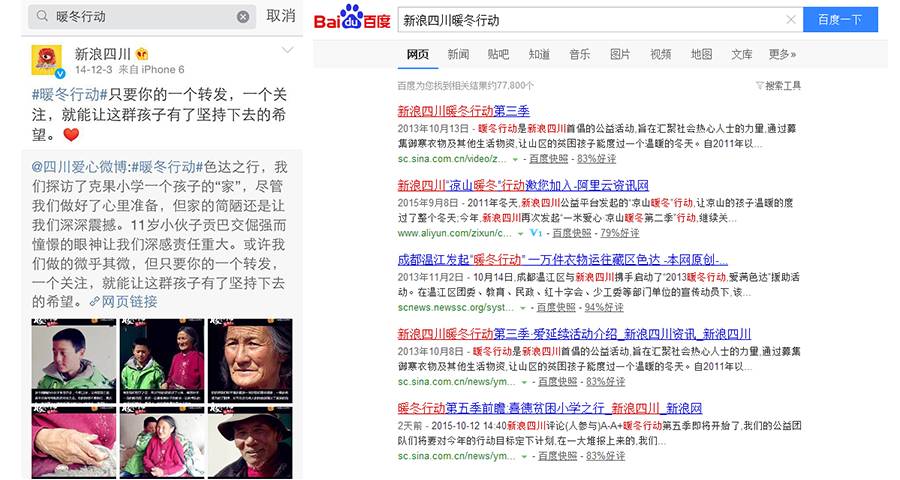Open the 新浪四川 account name
This screenshot has height=480, width=900.
click(x=103, y=54)
